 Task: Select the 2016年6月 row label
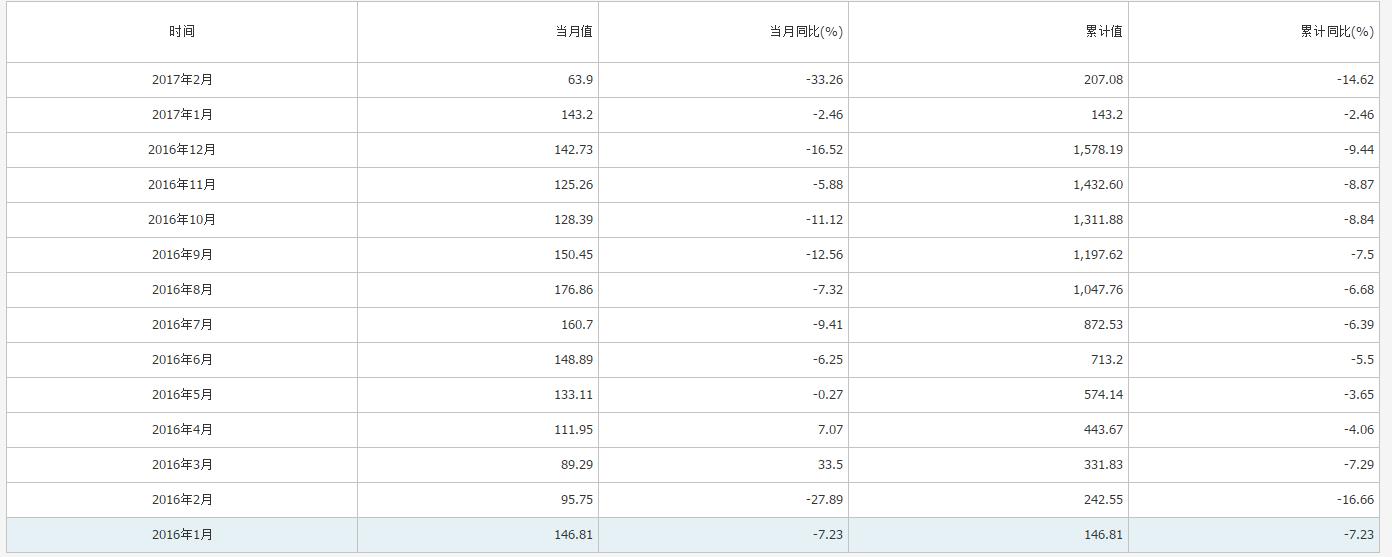(x=182, y=360)
